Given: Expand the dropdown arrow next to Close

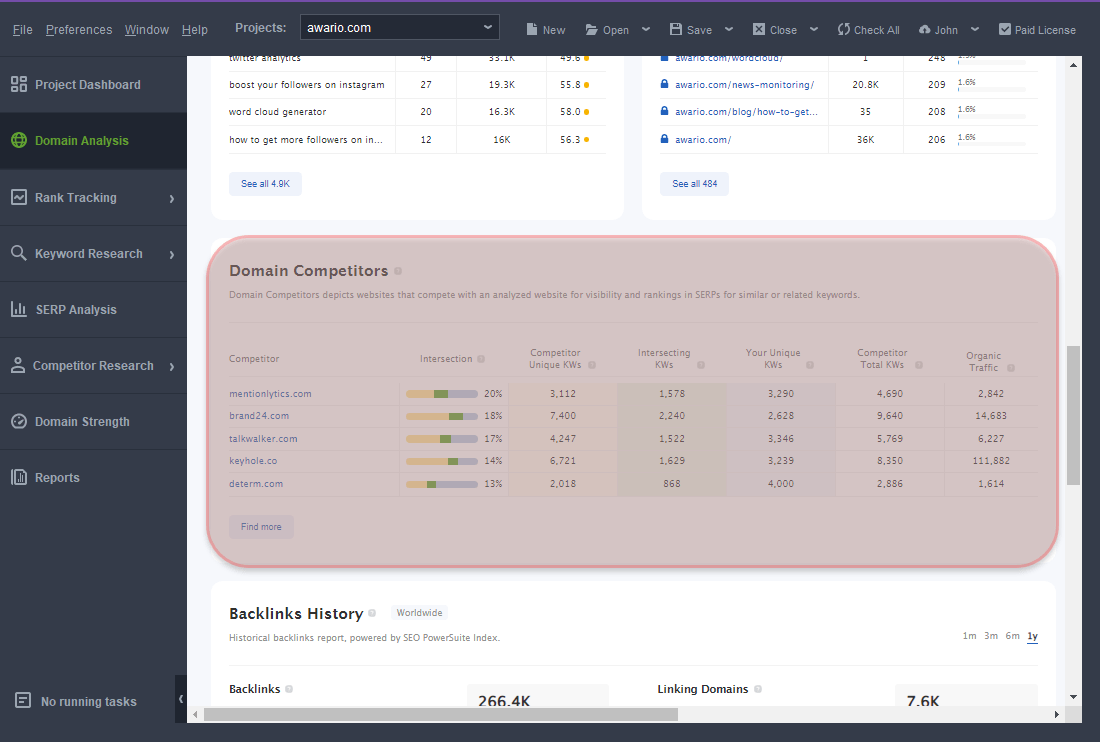Looking at the screenshot, I should [x=814, y=29].
